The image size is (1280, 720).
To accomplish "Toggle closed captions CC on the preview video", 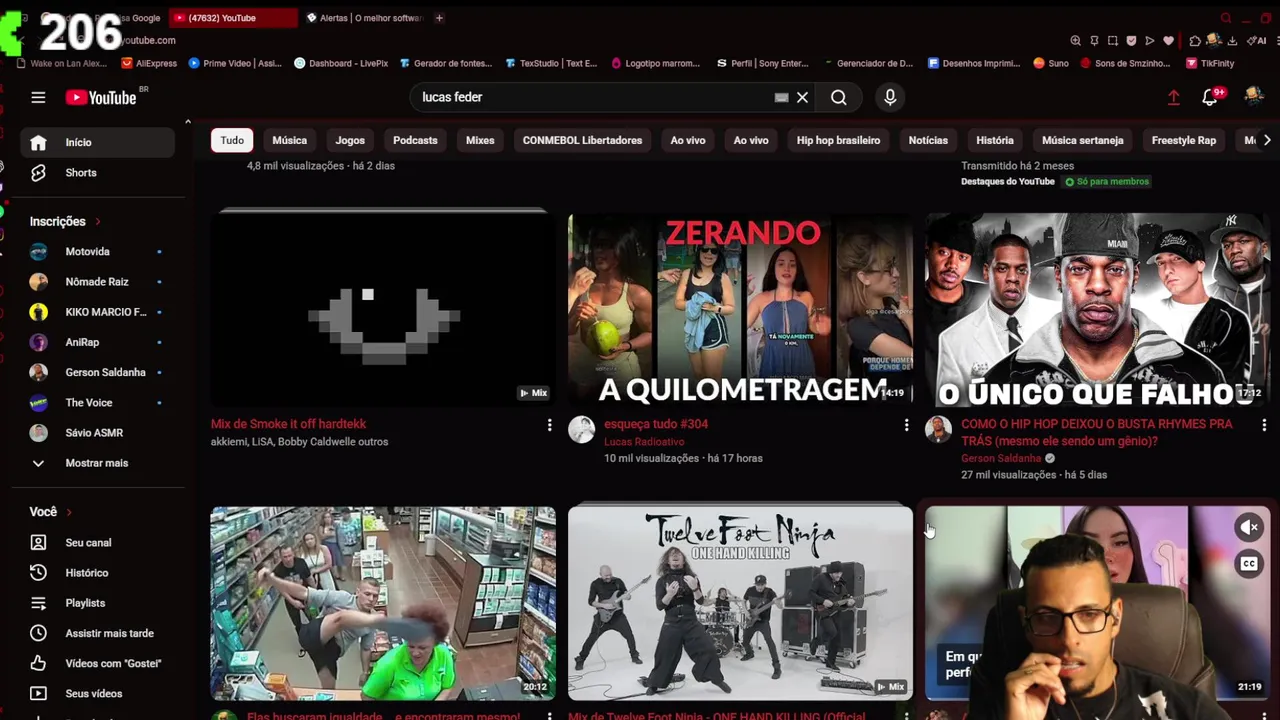I will [1249, 564].
